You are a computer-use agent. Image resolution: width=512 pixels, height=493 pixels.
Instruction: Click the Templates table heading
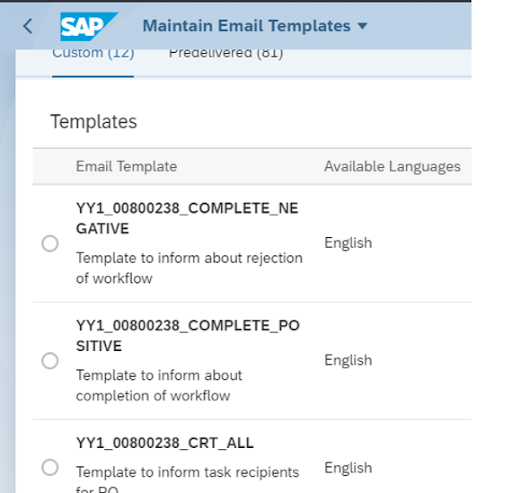(94, 122)
